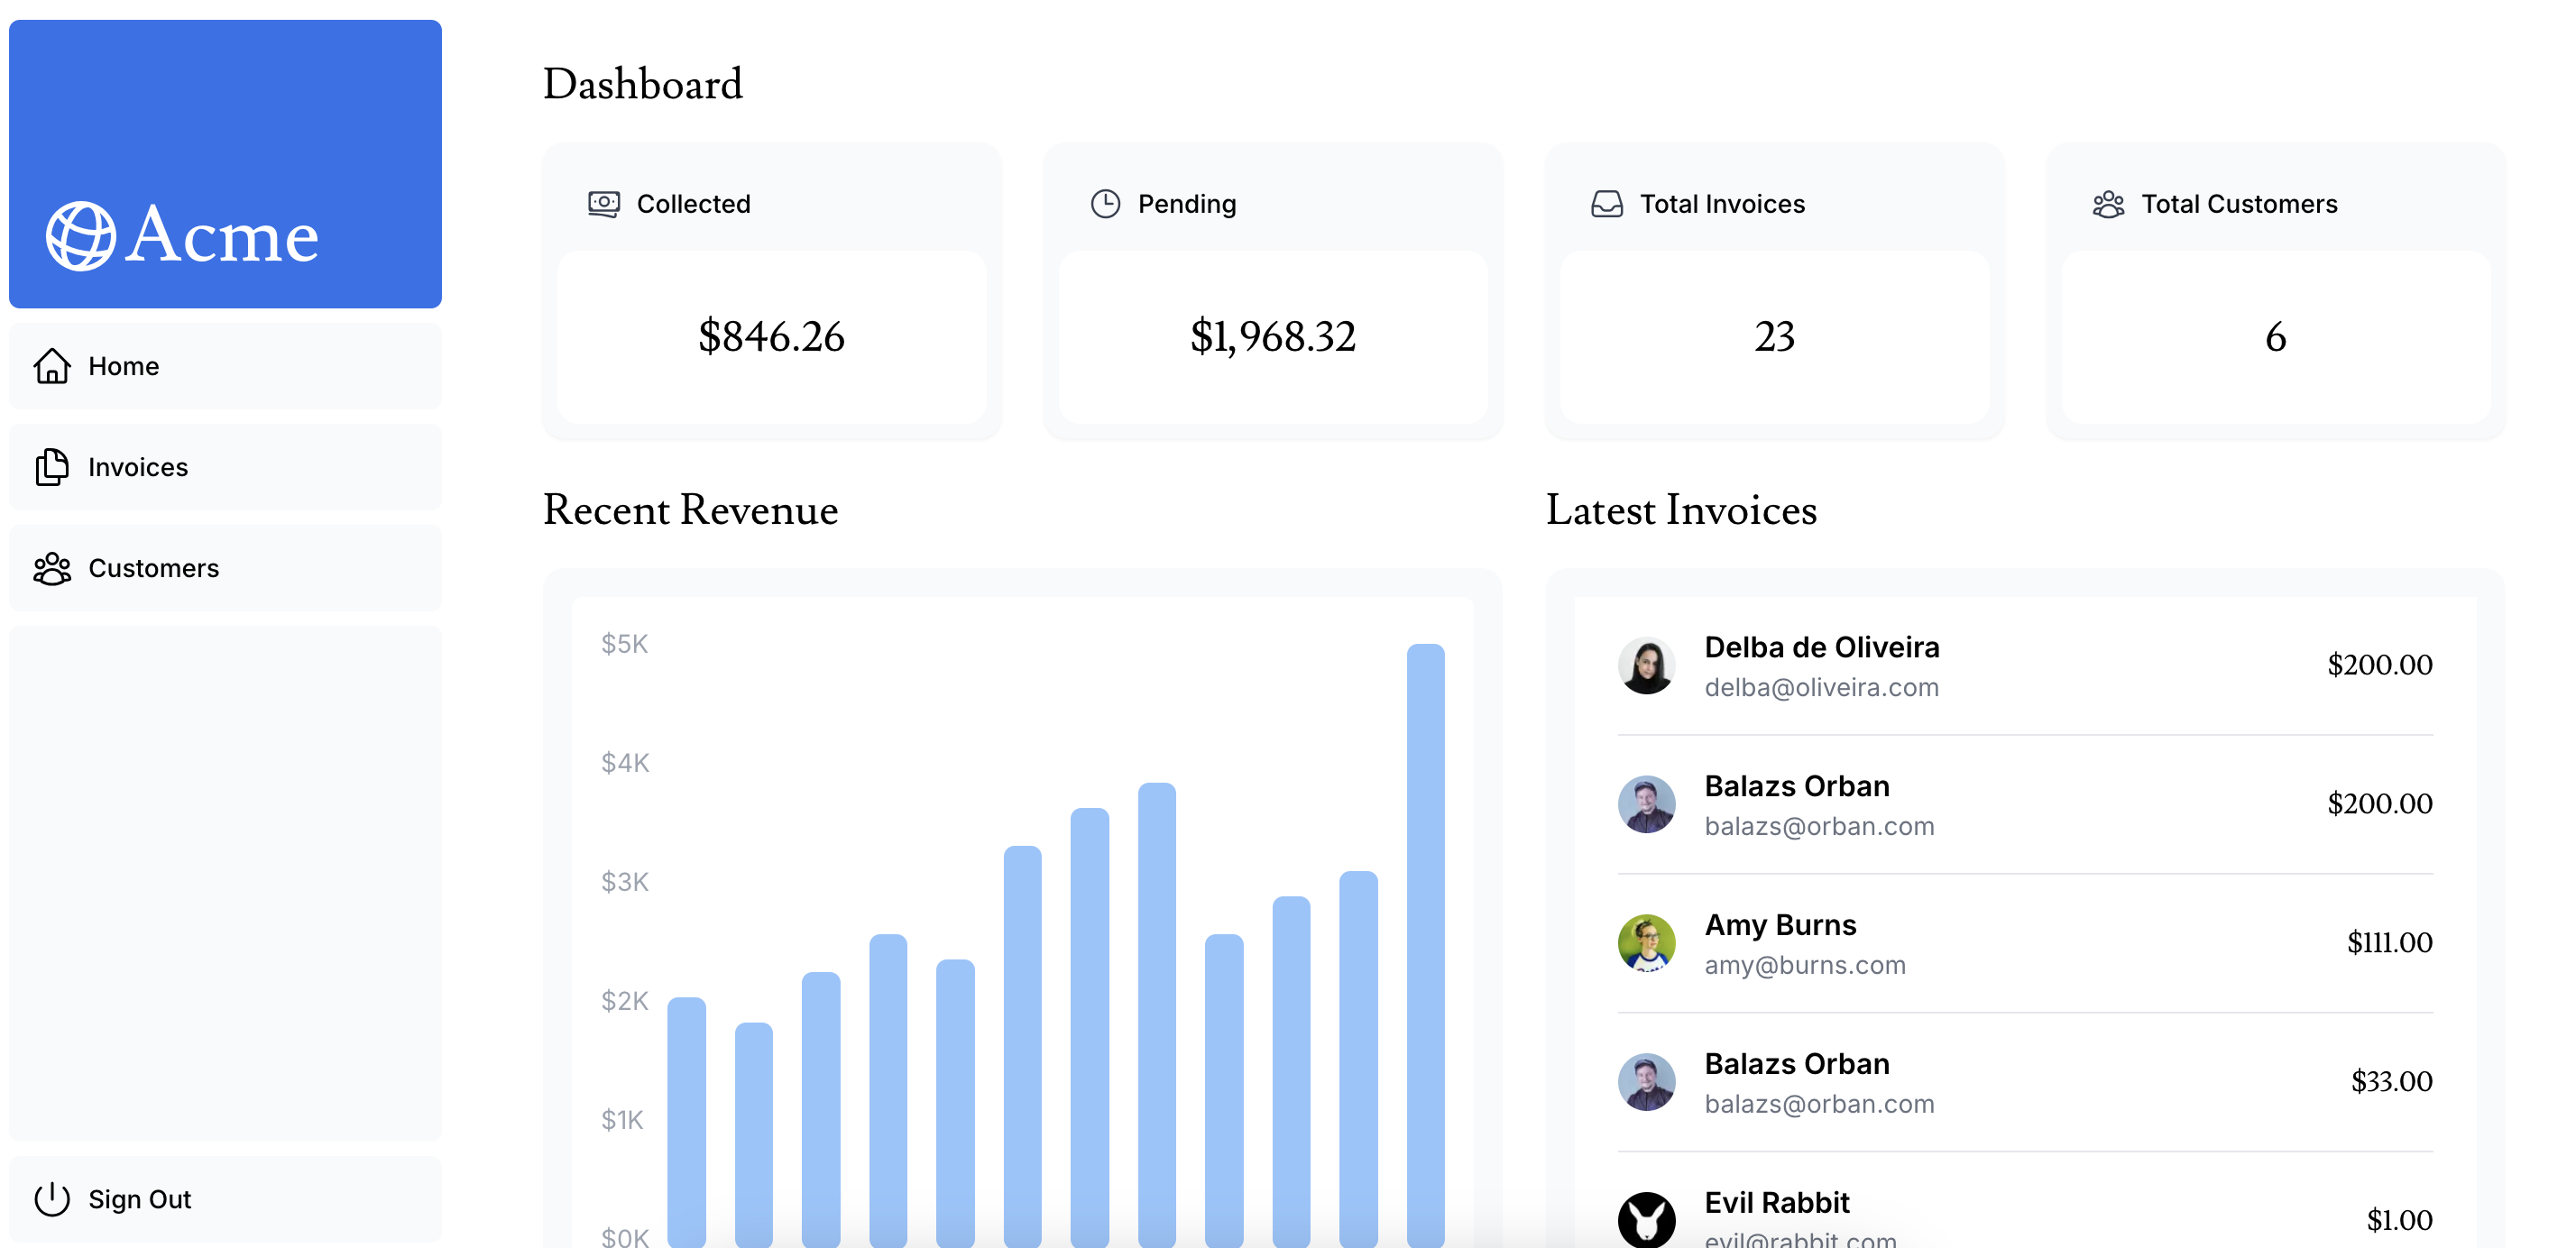The width and height of the screenshot is (2576, 1248).
Task: Open the Customers navigation link
Action: pos(225,568)
